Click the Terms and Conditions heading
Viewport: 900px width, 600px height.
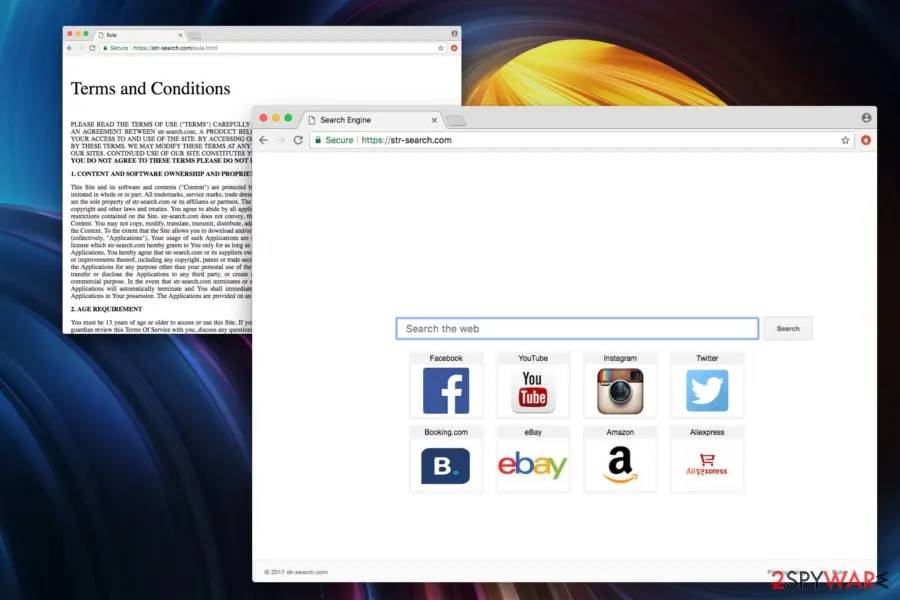coord(150,88)
